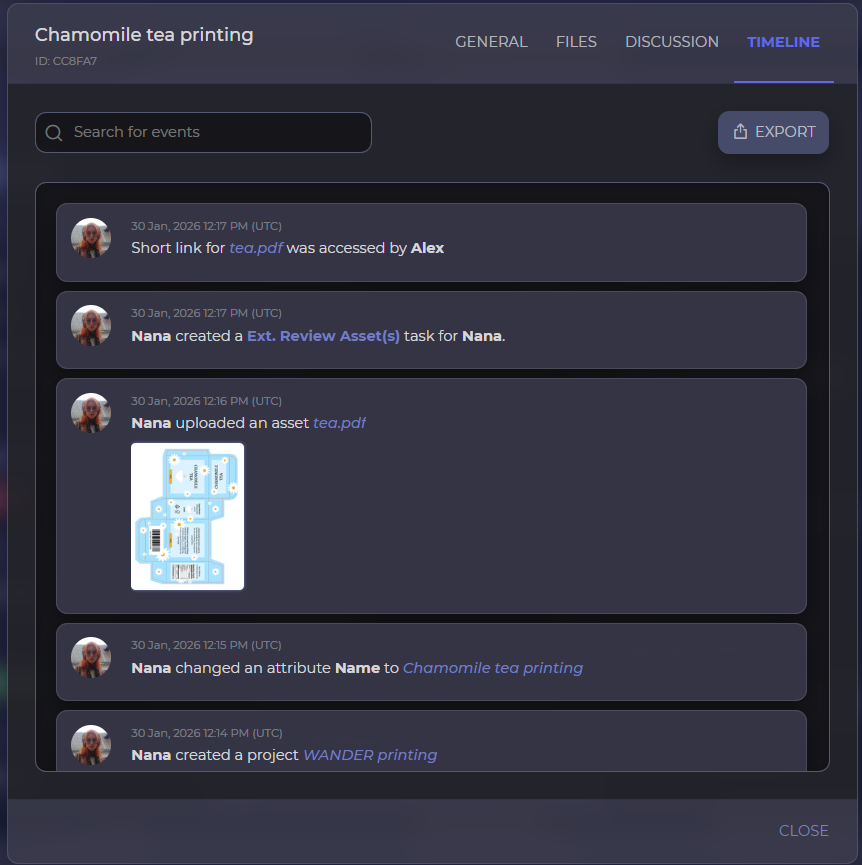Viewport: 862px width, 865px height.
Task: Click the project ID CC8FA7 text
Action: 67,61
